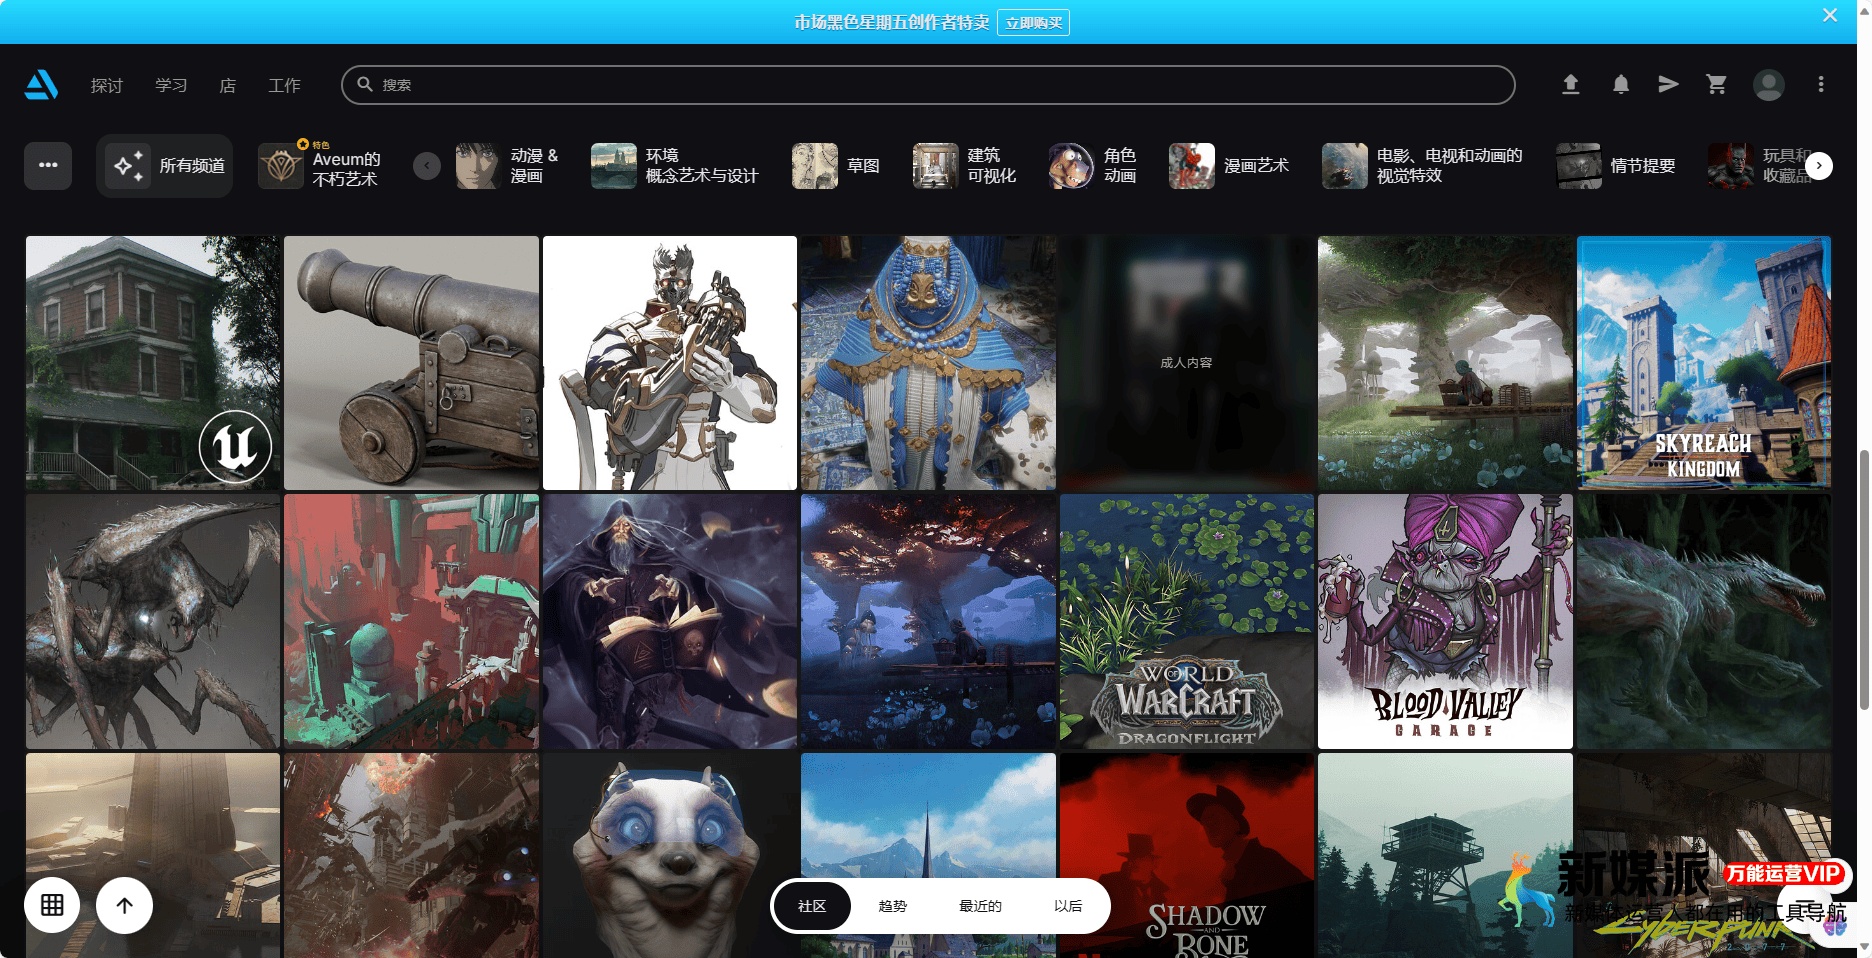The height and width of the screenshot is (958, 1872).
Task: Open the 学习 menu item
Action: [171, 86]
